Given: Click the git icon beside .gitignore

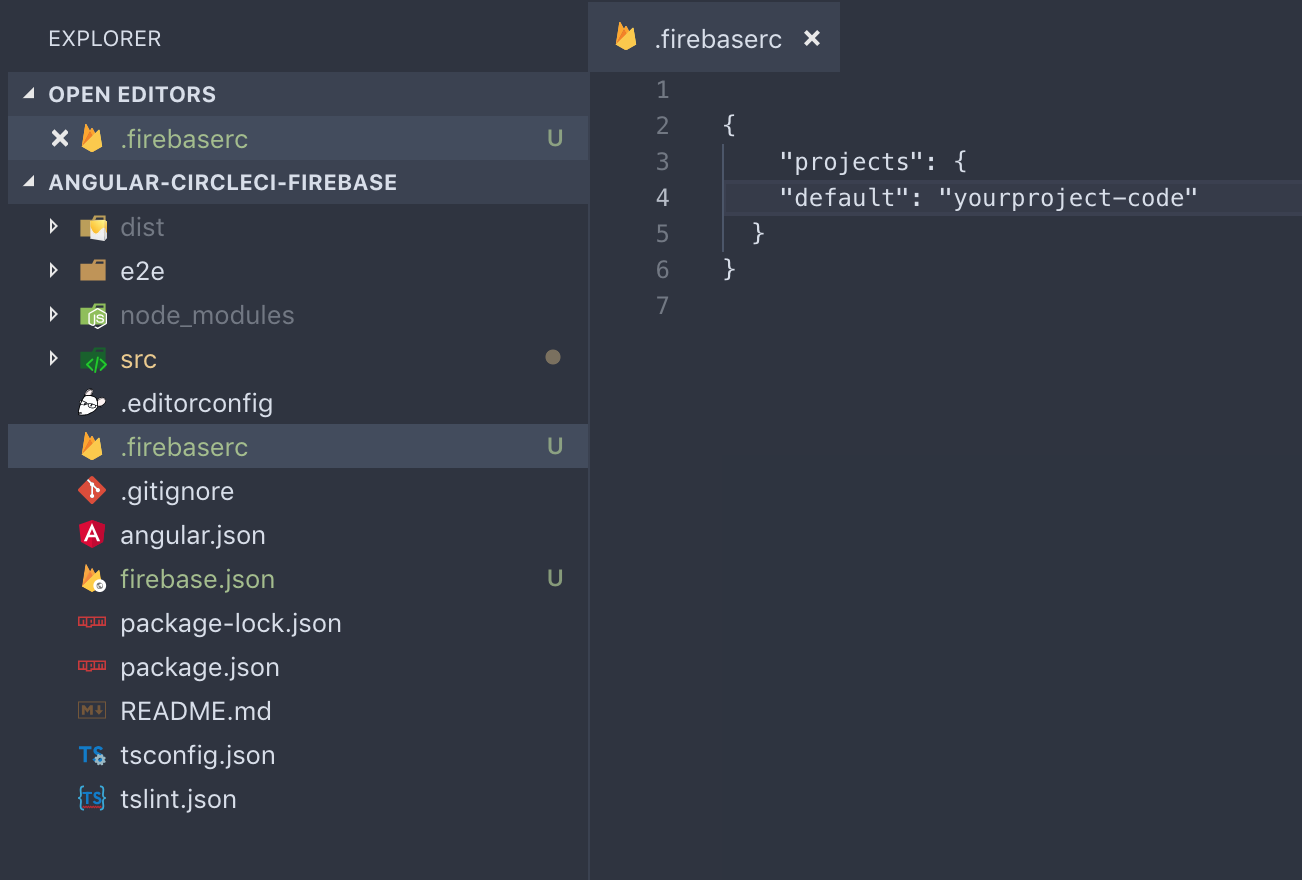Looking at the screenshot, I should (92, 490).
